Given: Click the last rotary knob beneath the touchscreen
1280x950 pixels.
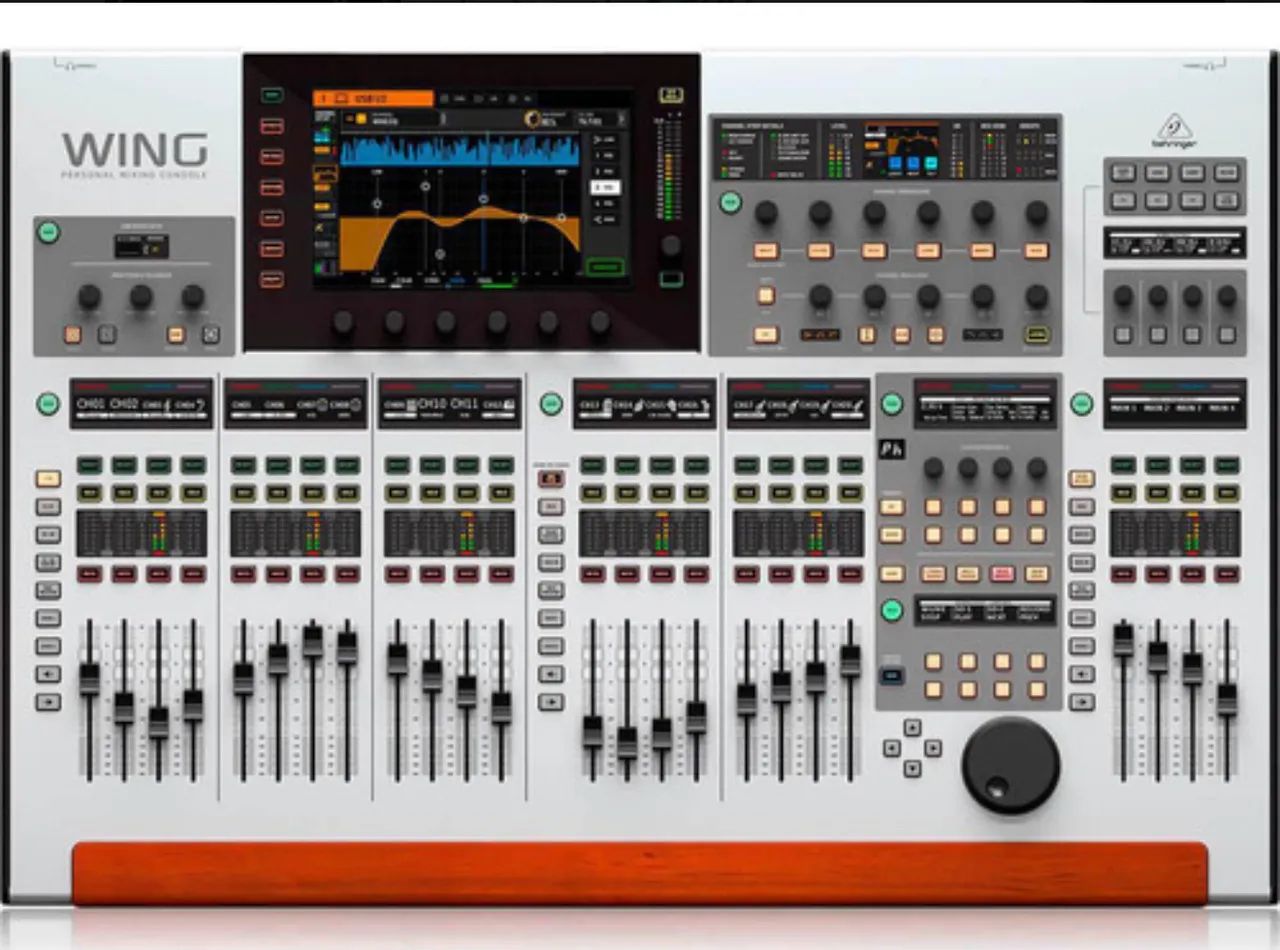Looking at the screenshot, I should (600, 322).
